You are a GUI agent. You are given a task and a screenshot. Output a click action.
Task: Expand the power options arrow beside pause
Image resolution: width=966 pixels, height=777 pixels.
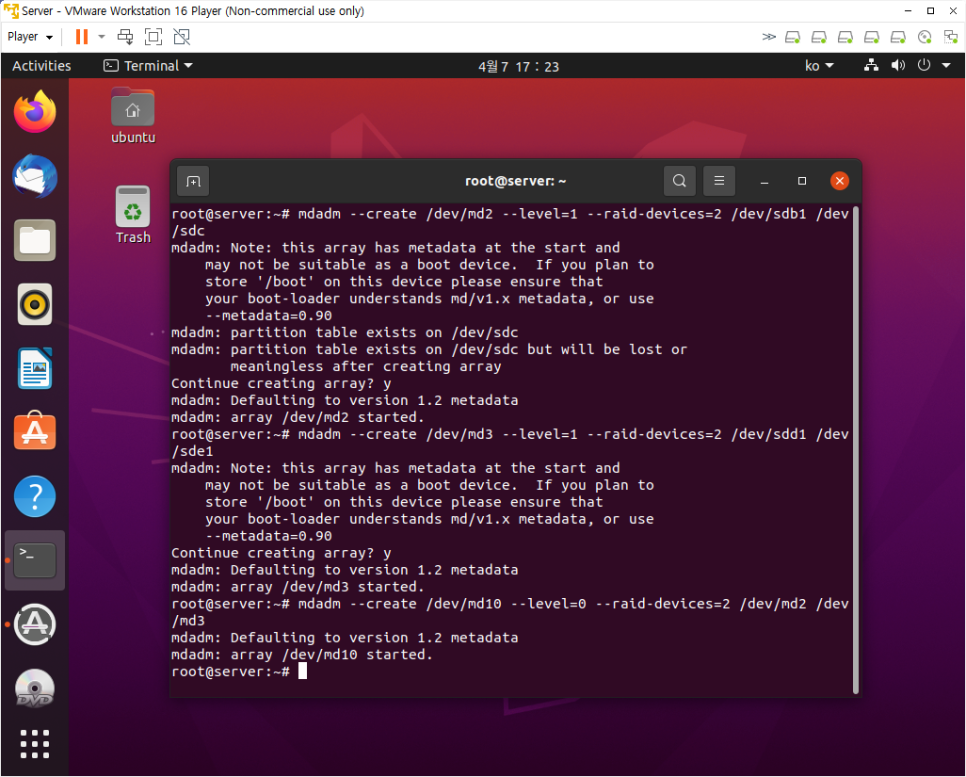pos(102,37)
